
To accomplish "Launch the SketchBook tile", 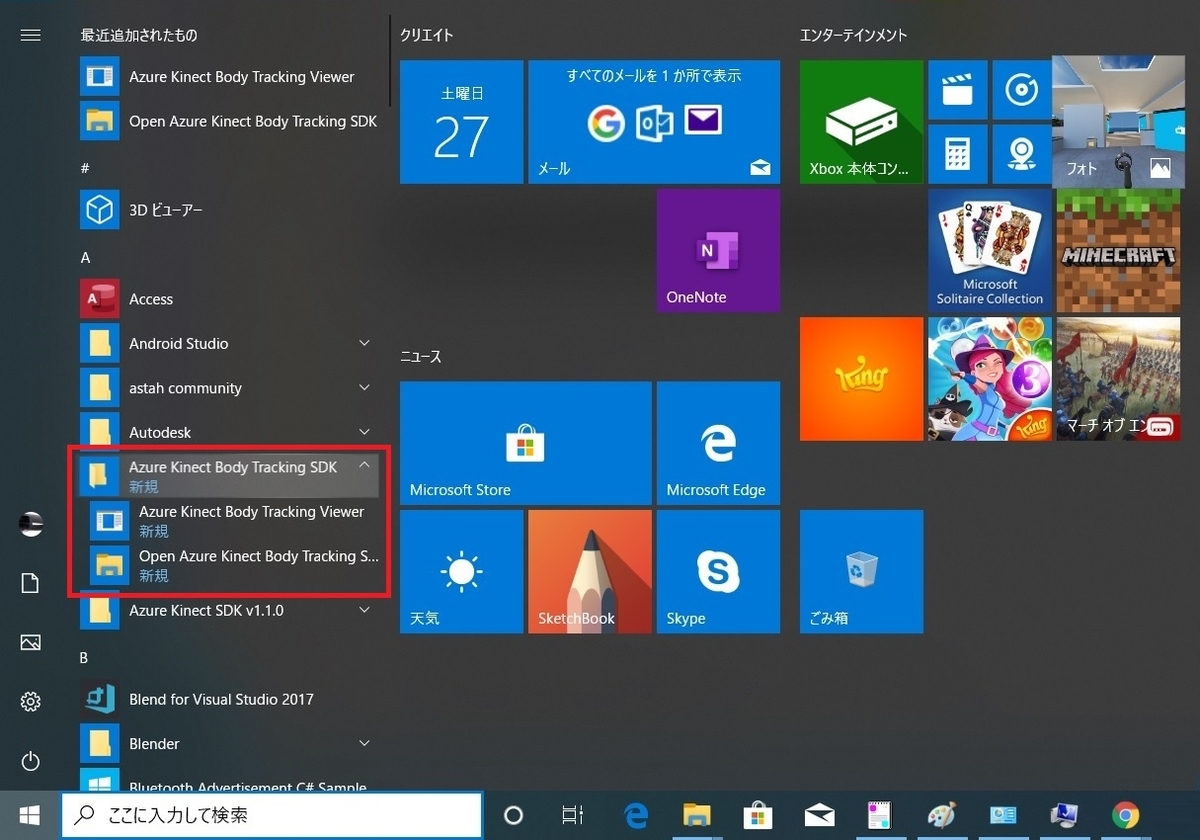I will point(589,571).
